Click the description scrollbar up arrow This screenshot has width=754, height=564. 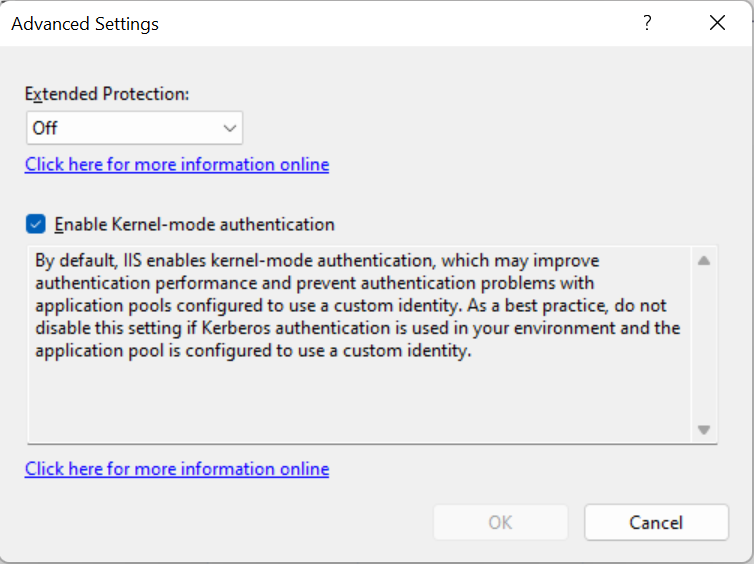click(703, 261)
